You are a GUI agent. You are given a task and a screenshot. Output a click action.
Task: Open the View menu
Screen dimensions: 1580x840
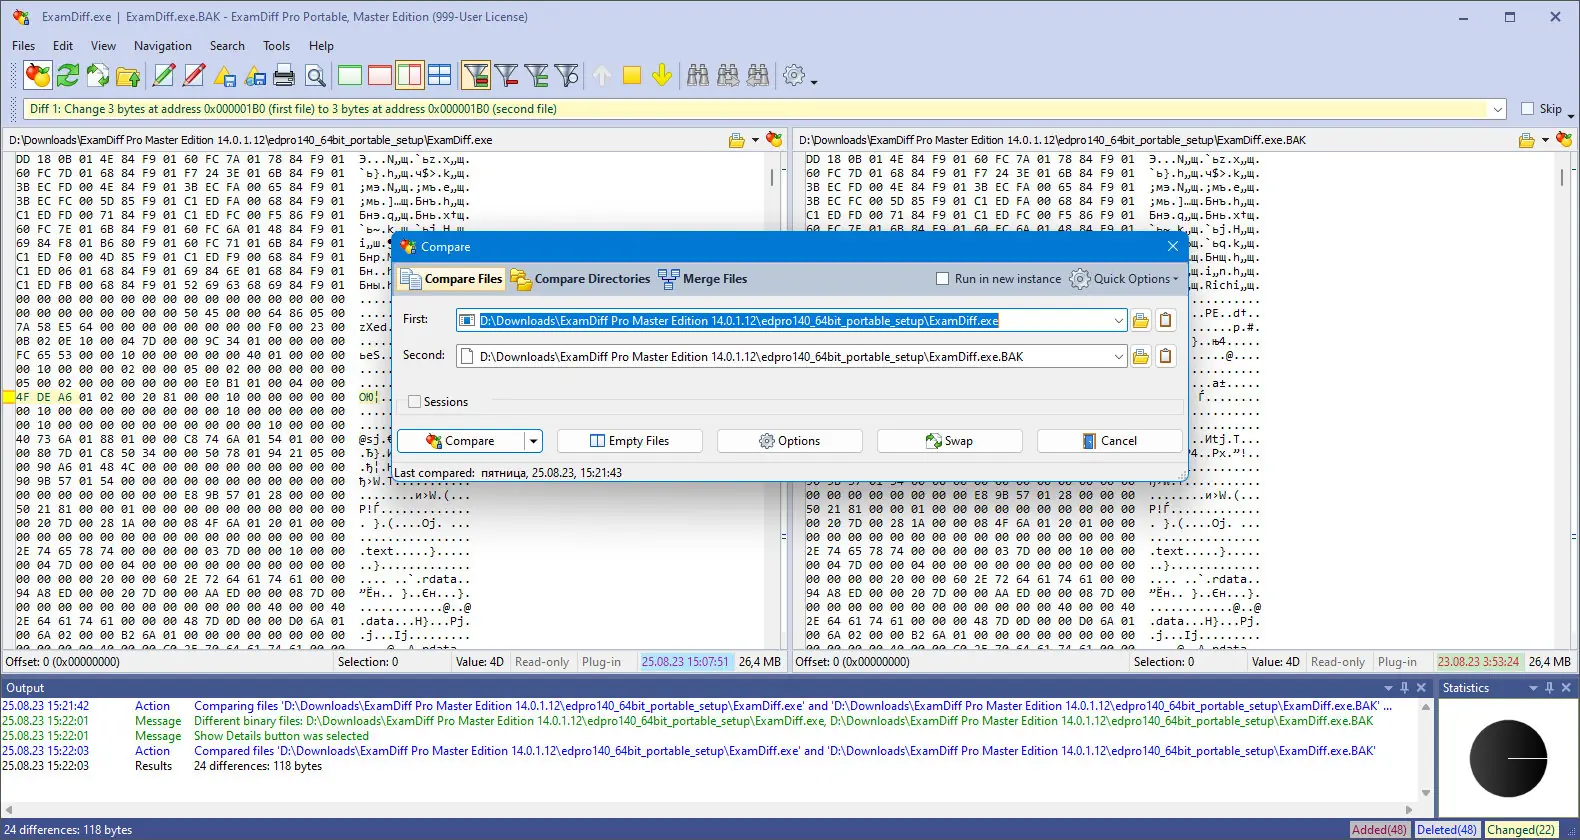coord(103,46)
